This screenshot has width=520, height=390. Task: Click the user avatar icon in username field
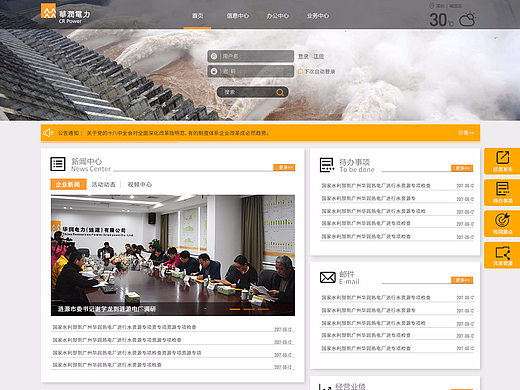pos(214,56)
